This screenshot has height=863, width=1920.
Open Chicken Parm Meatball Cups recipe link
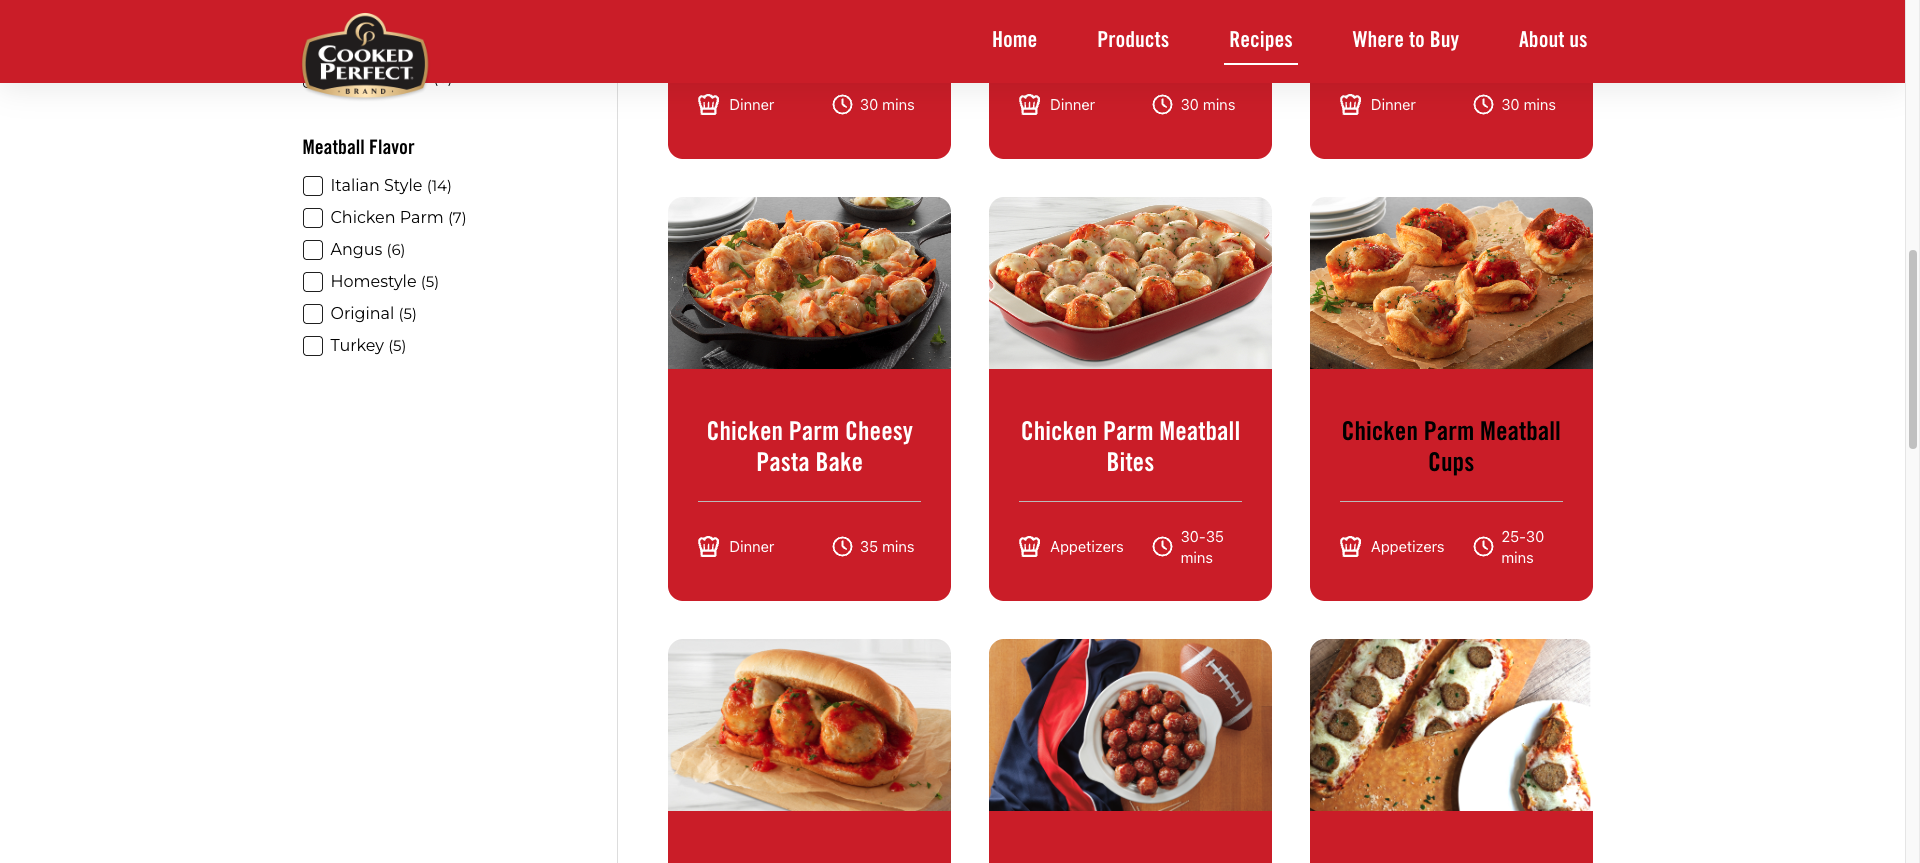pyautogui.click(x=1451, y=447)
